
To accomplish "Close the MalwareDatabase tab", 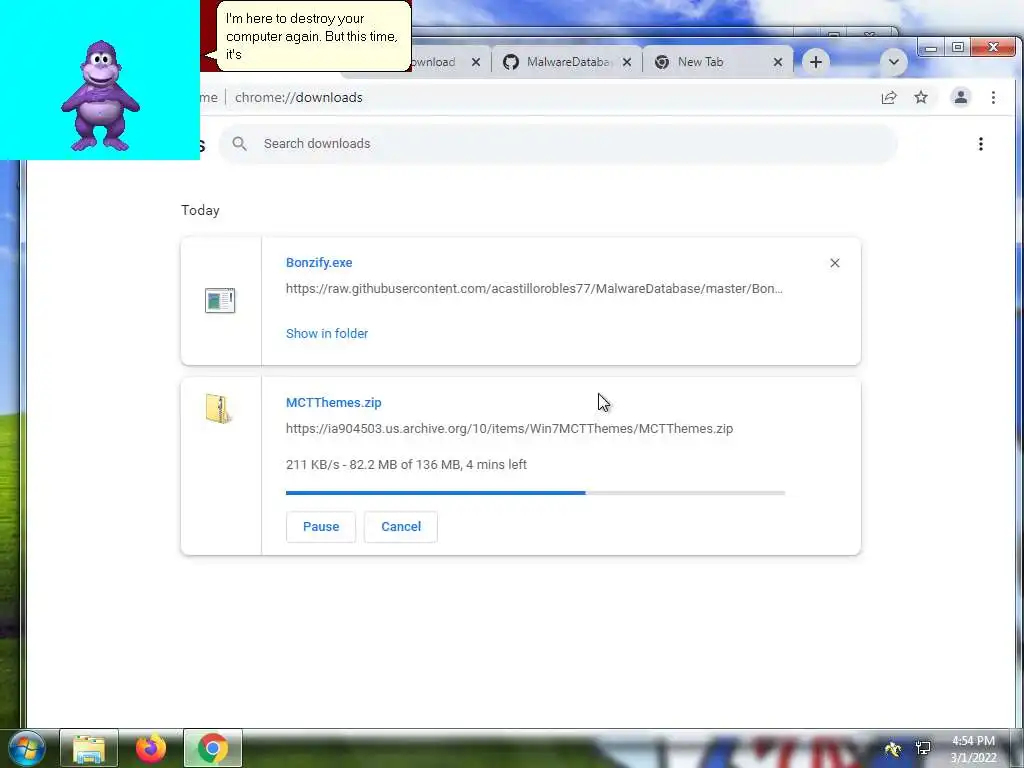I will click(627, 62).
